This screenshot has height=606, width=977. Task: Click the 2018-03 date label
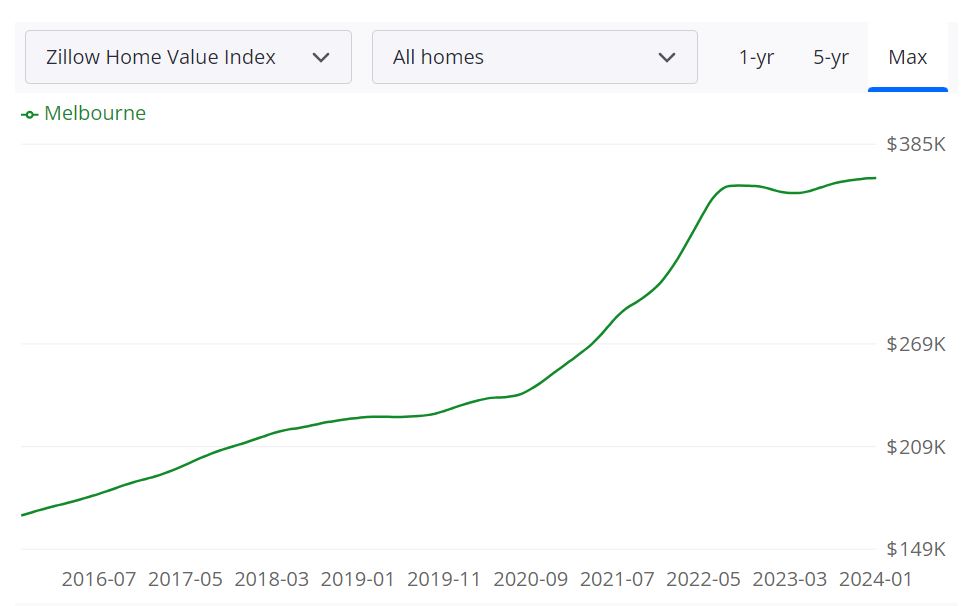click(x=272, y=579)
